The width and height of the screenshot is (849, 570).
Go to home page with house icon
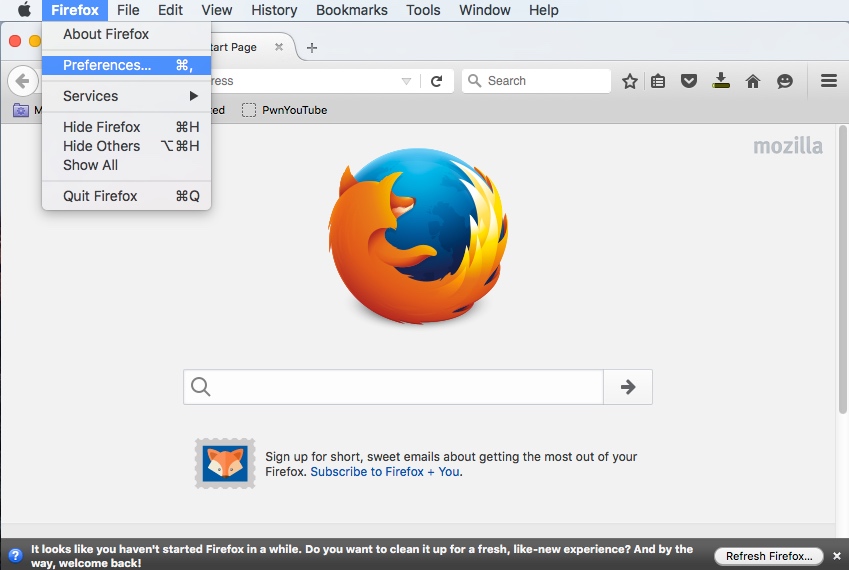click(753, 81)
